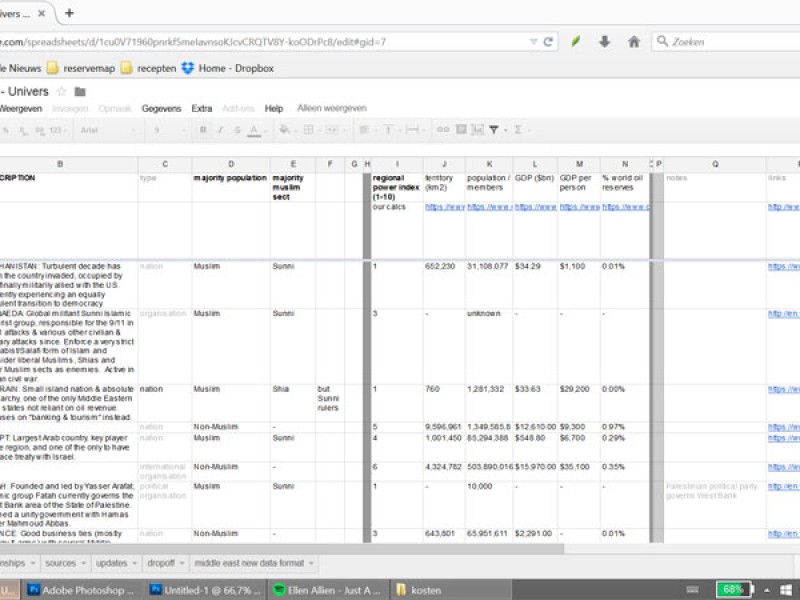Toggle bold formatting in the toolbar
Image resolution: width=800 pixels, height=600 pixels.
point(203,130)
